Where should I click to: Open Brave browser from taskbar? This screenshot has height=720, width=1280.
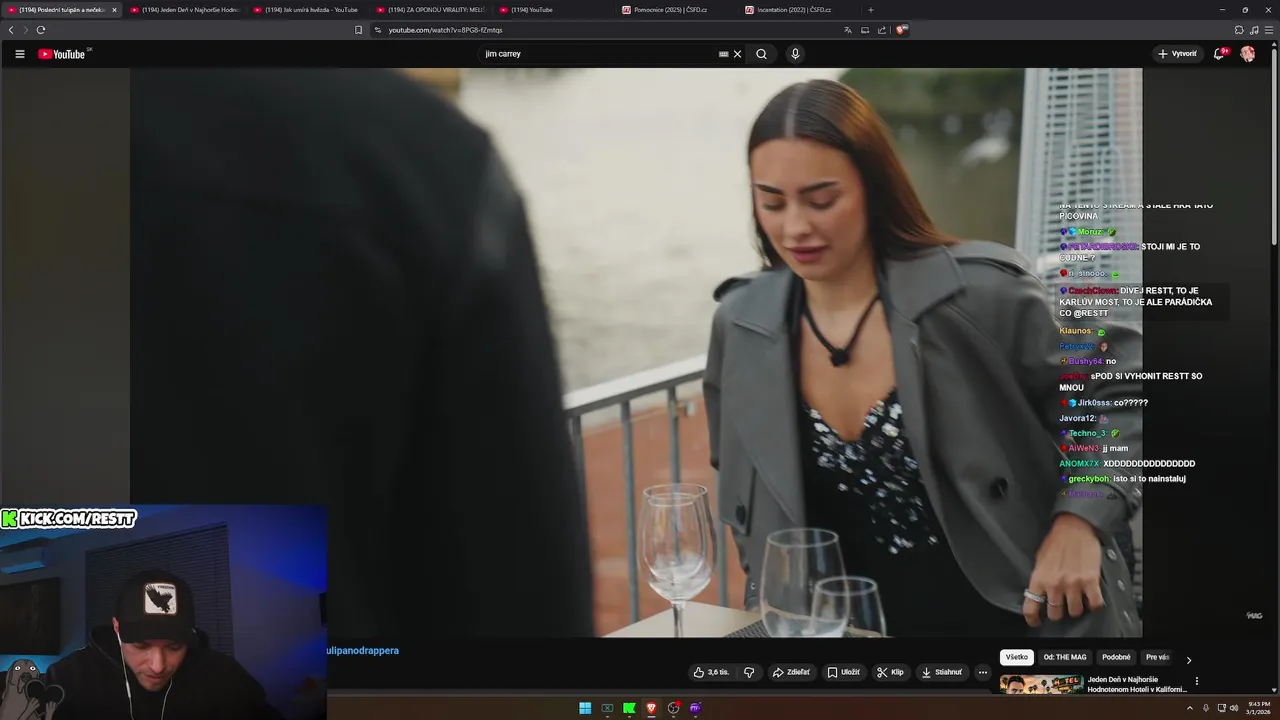click(x=651, y=708)
